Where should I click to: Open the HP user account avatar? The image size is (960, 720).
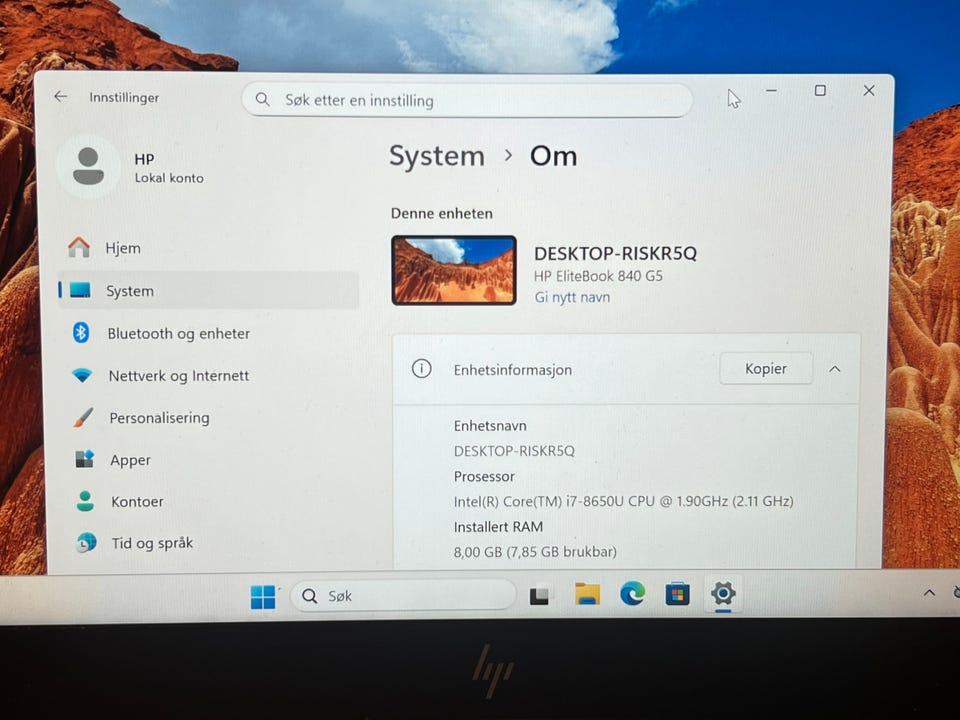88,166
